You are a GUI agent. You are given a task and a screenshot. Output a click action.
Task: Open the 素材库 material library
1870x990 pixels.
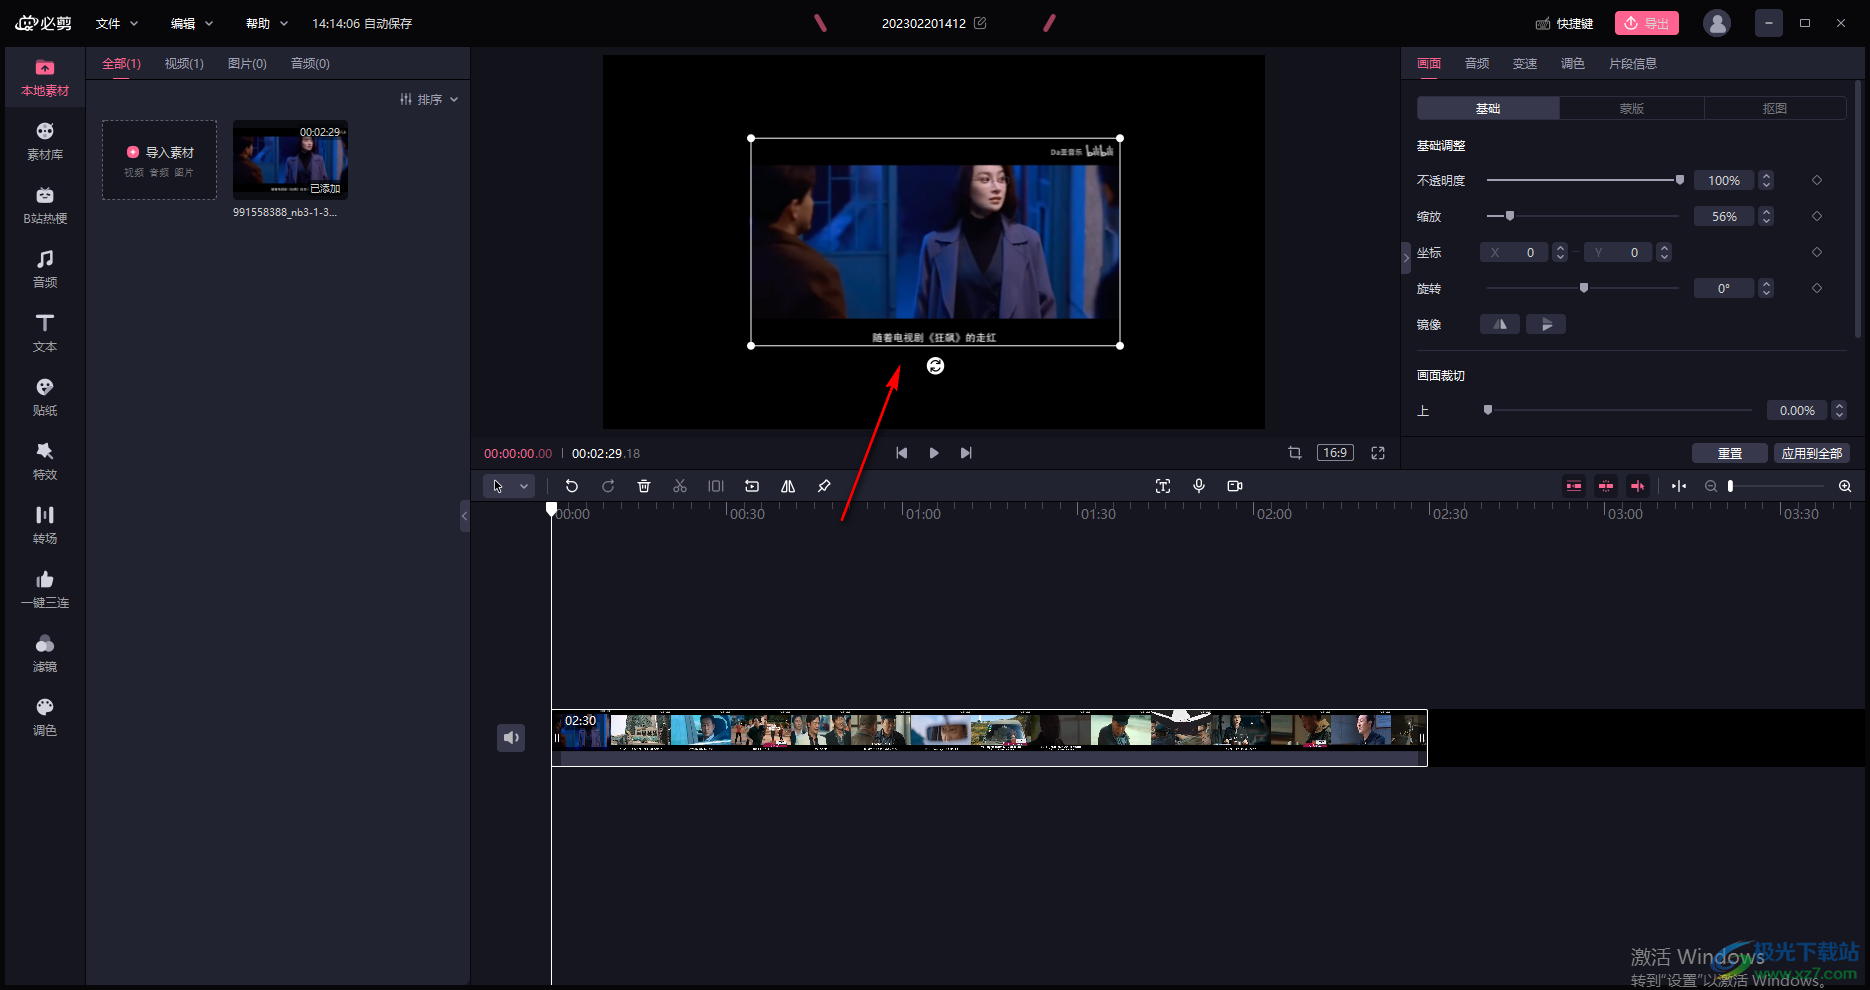45,142
